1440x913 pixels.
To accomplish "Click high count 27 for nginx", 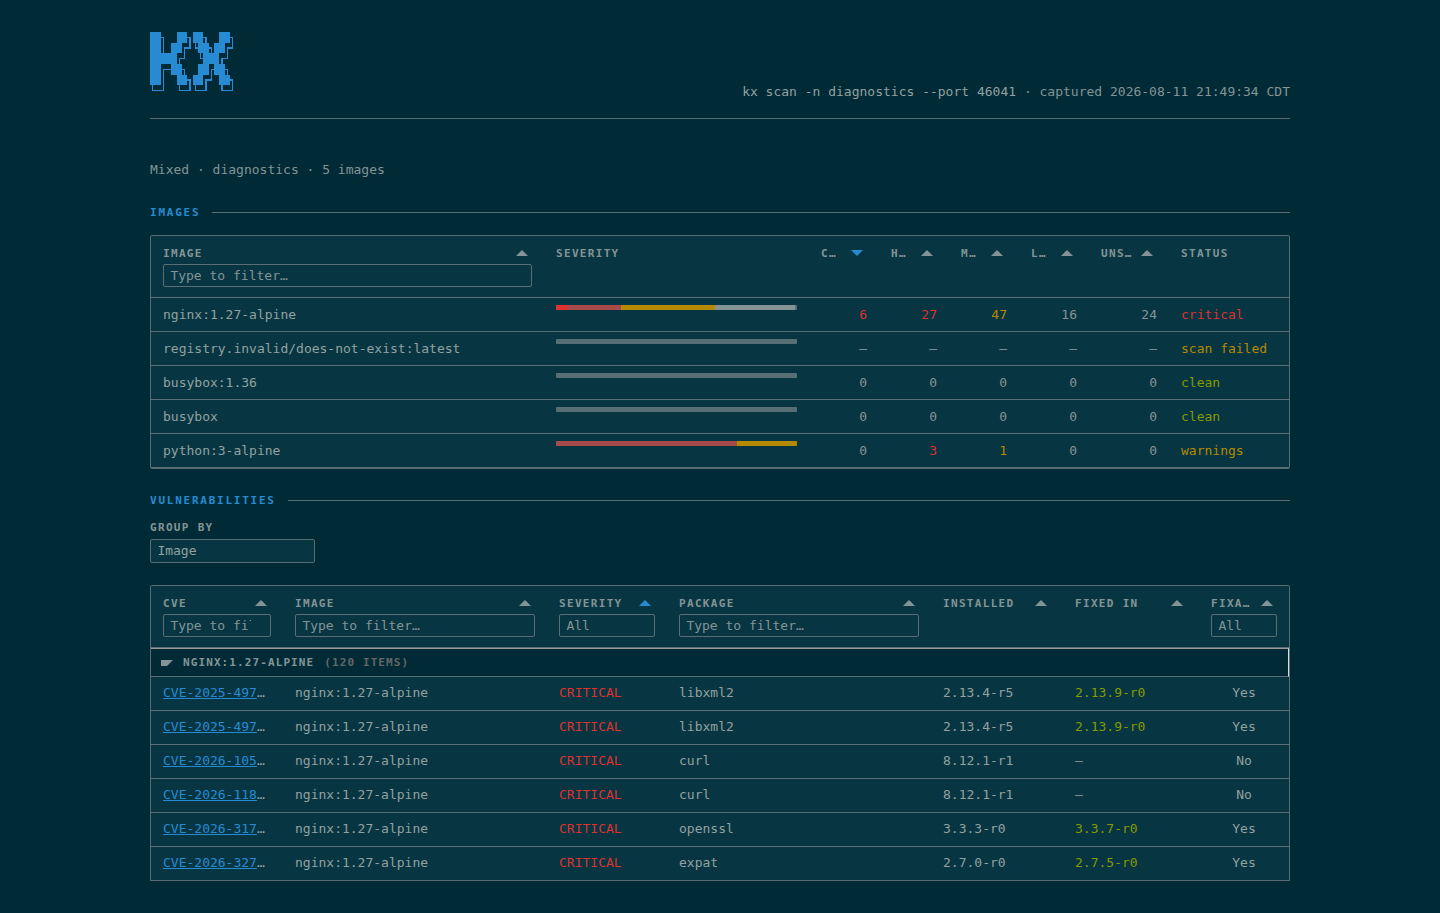I will pos(929,315).
